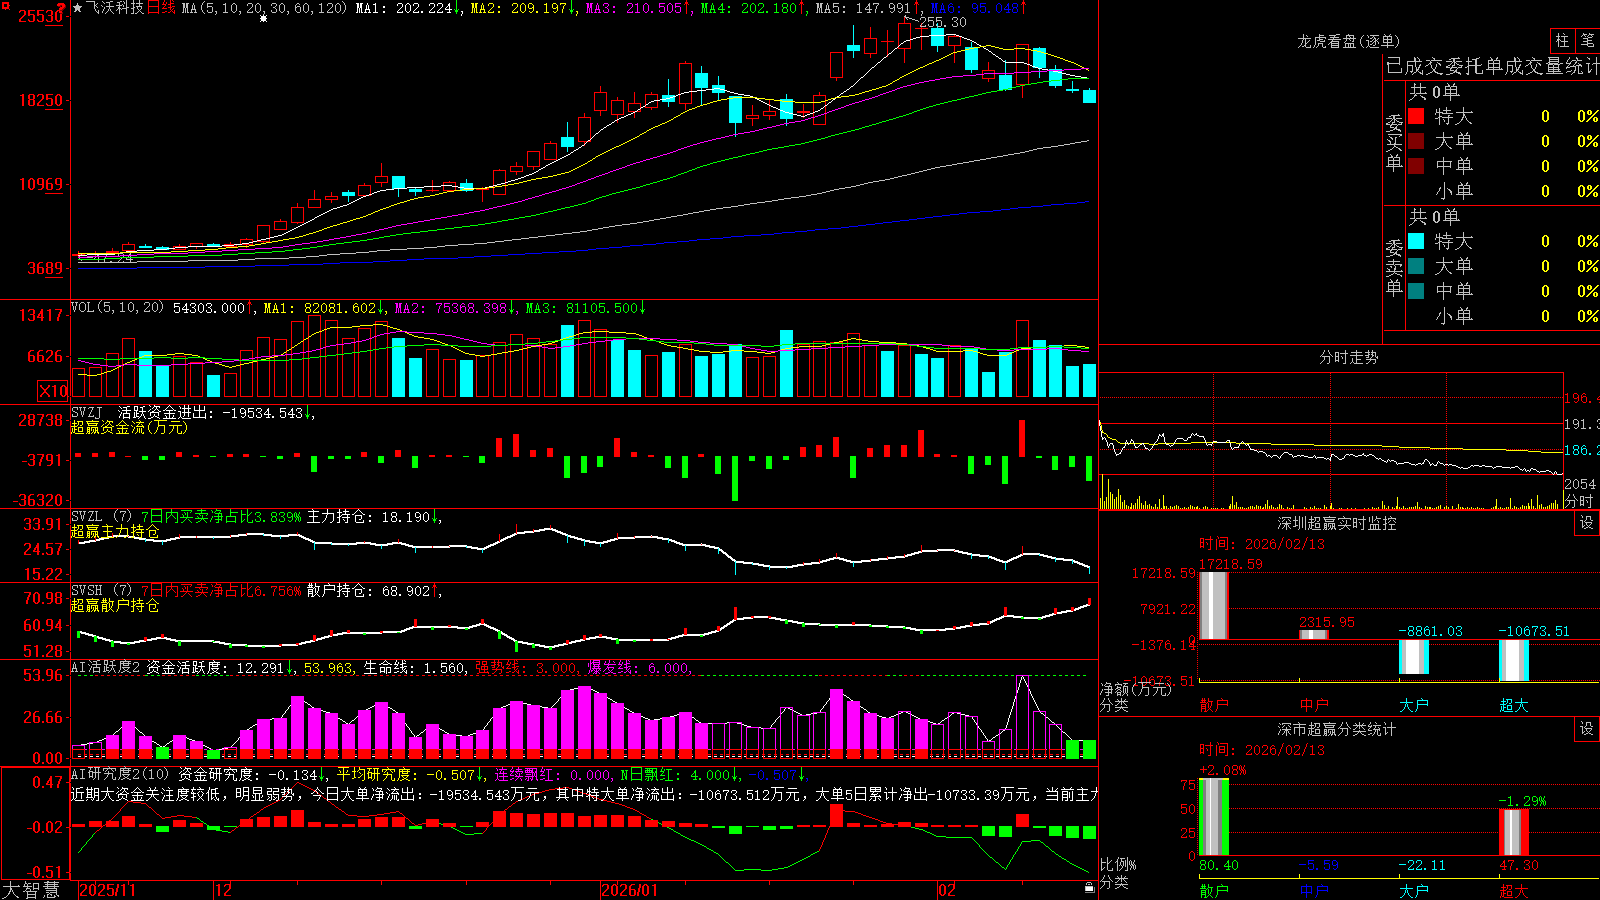Click the teal 大单 sell-order swatch

pyautogui.click(x=1416, y=266)
